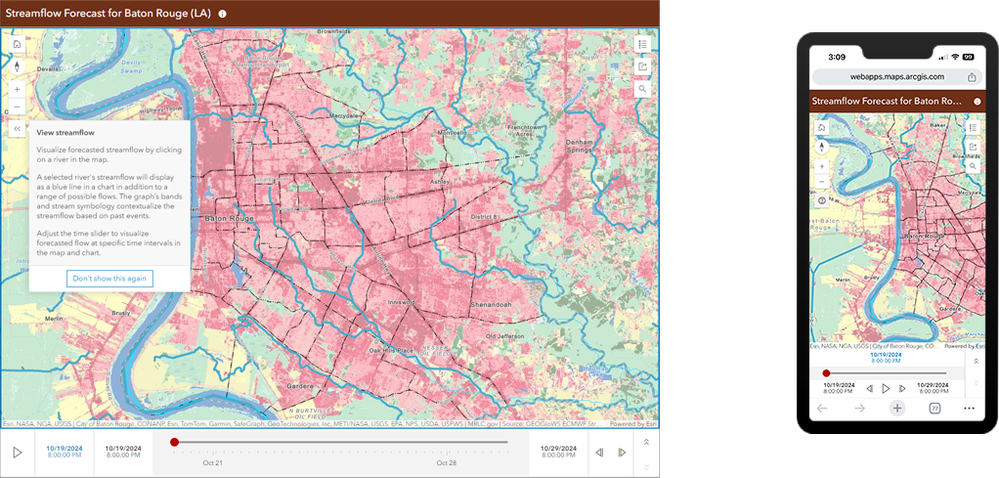Open the Share tool on desktop map

[642, 67]
